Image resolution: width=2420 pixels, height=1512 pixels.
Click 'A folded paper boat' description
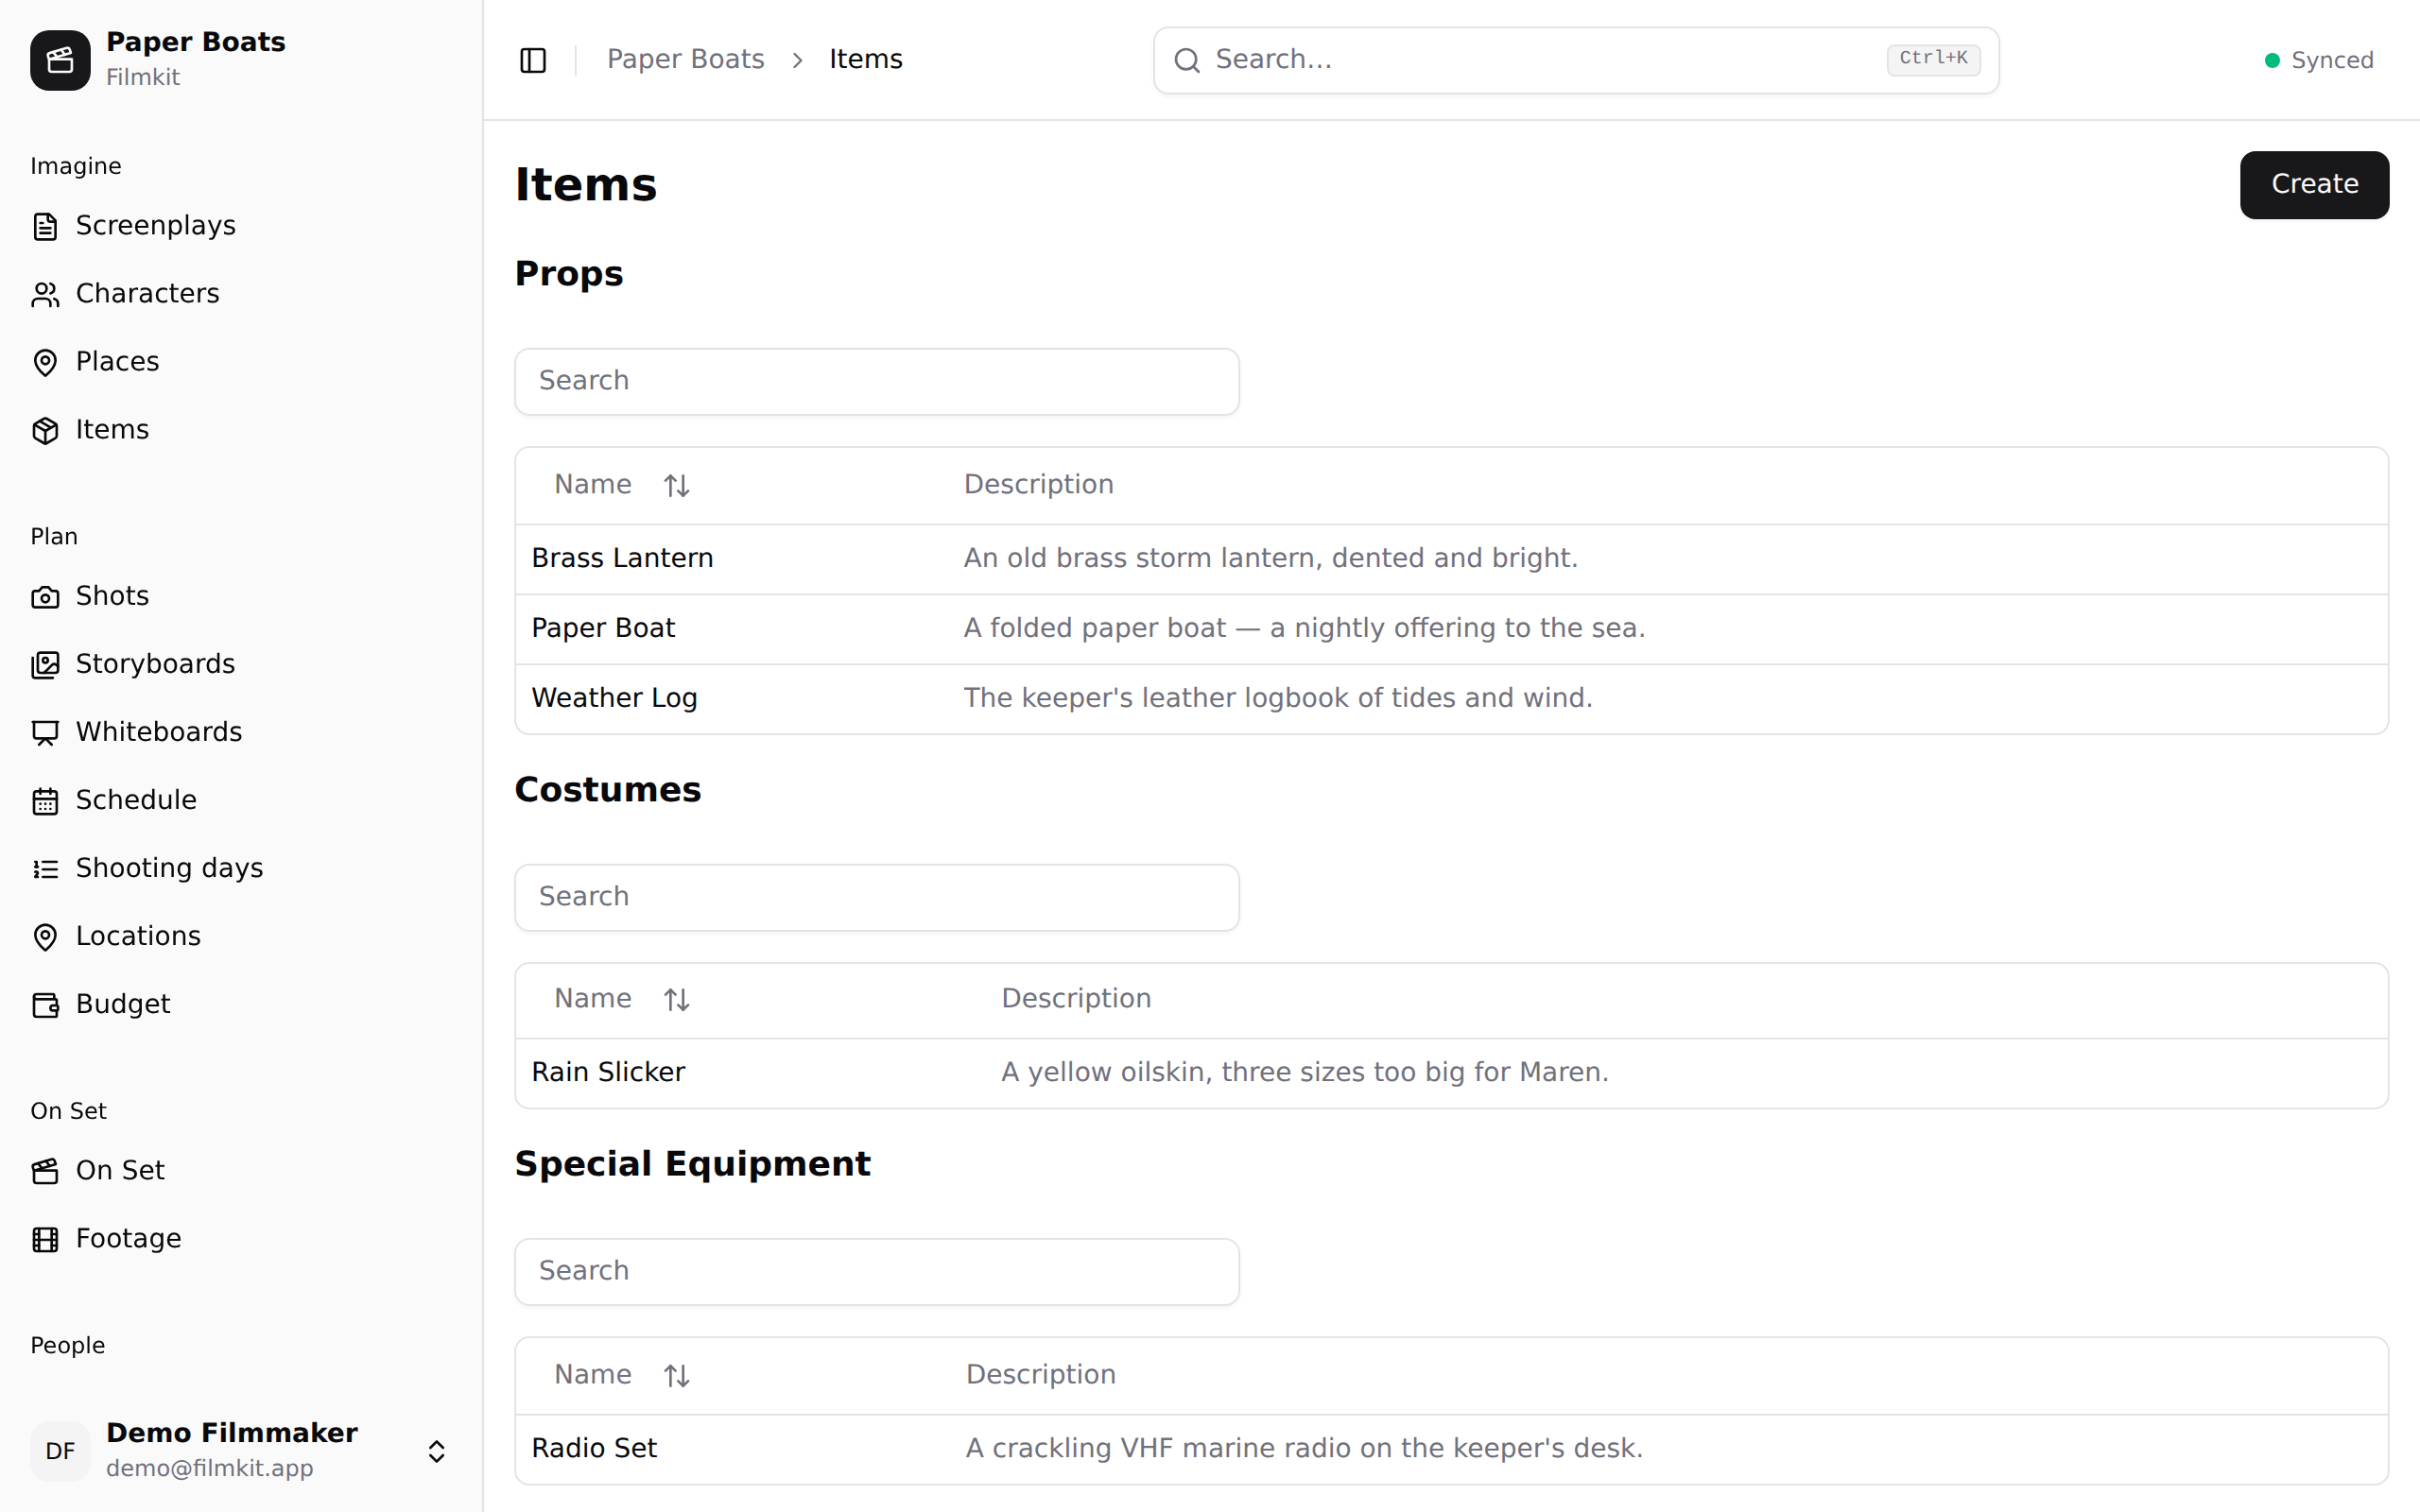[1304, 628]
